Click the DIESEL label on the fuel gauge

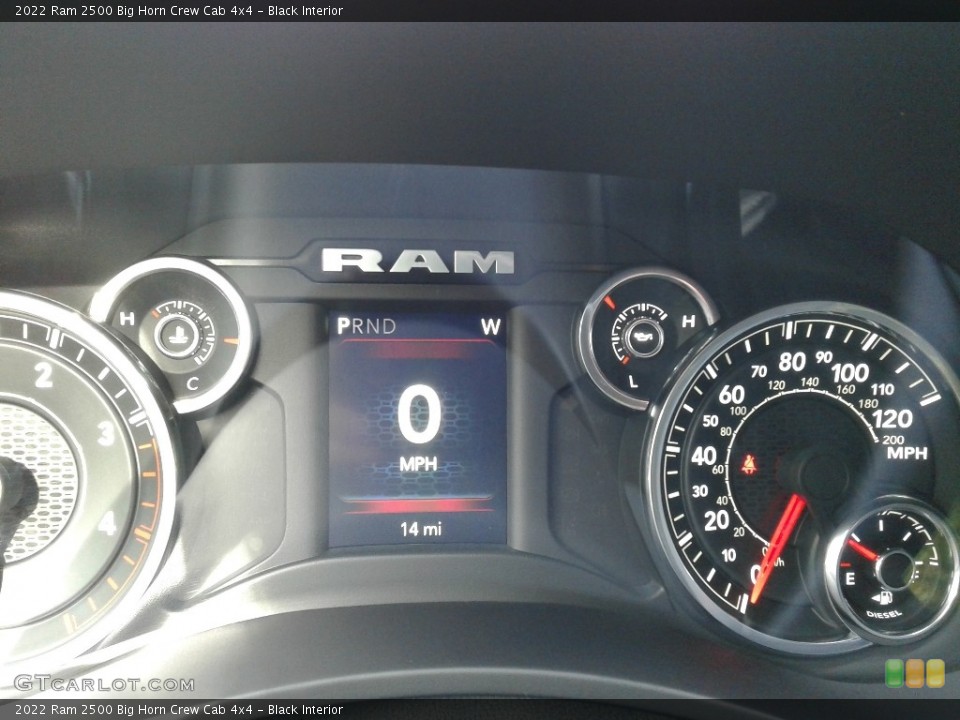coord(884,613)
